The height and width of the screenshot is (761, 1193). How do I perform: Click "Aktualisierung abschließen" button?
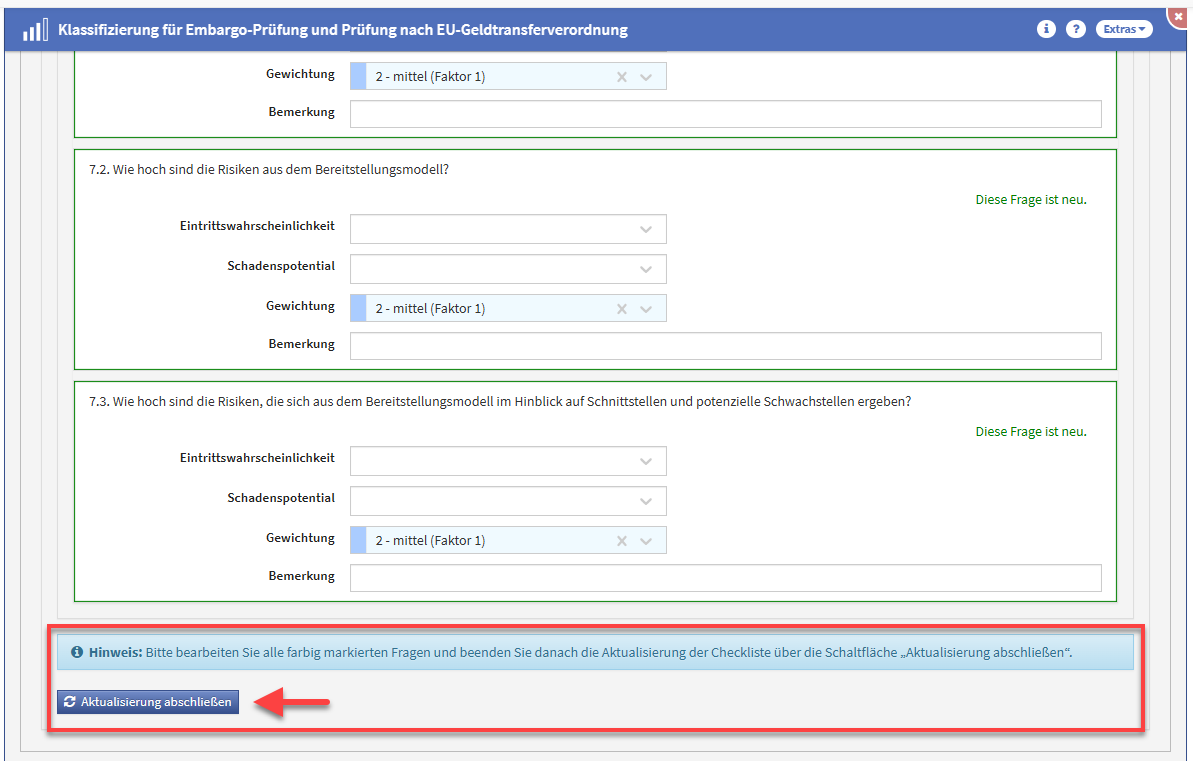click(x=147, y=702)
